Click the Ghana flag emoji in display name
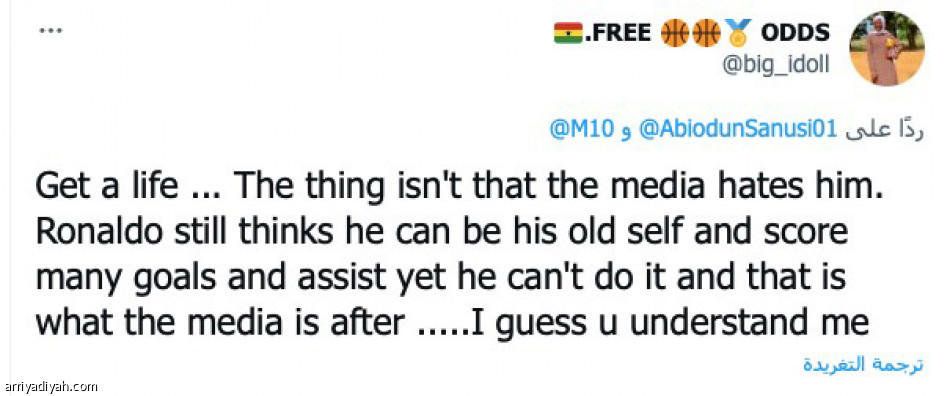The width and height of the screenshot is (950, 396). (x=568, y=33)
